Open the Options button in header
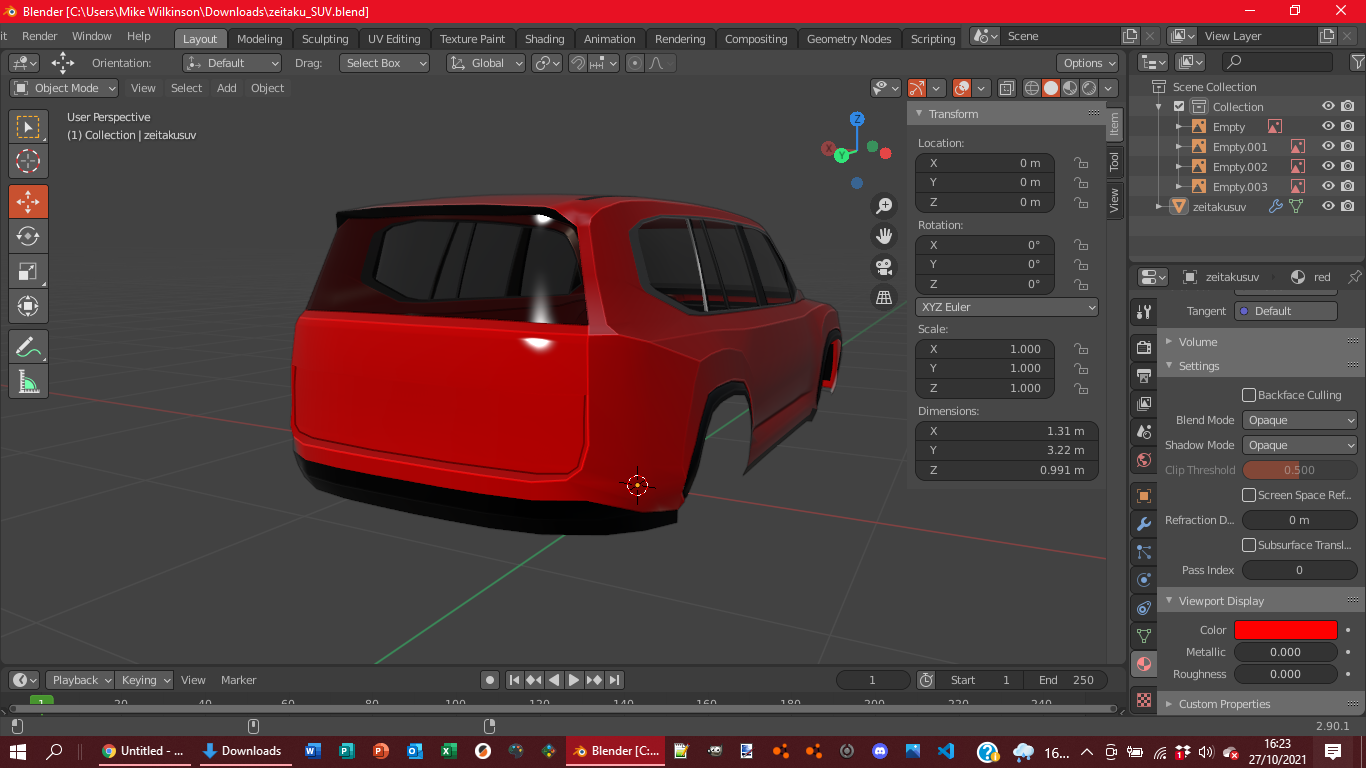This screenshot has height=768, width=1366. point(1087,63)
